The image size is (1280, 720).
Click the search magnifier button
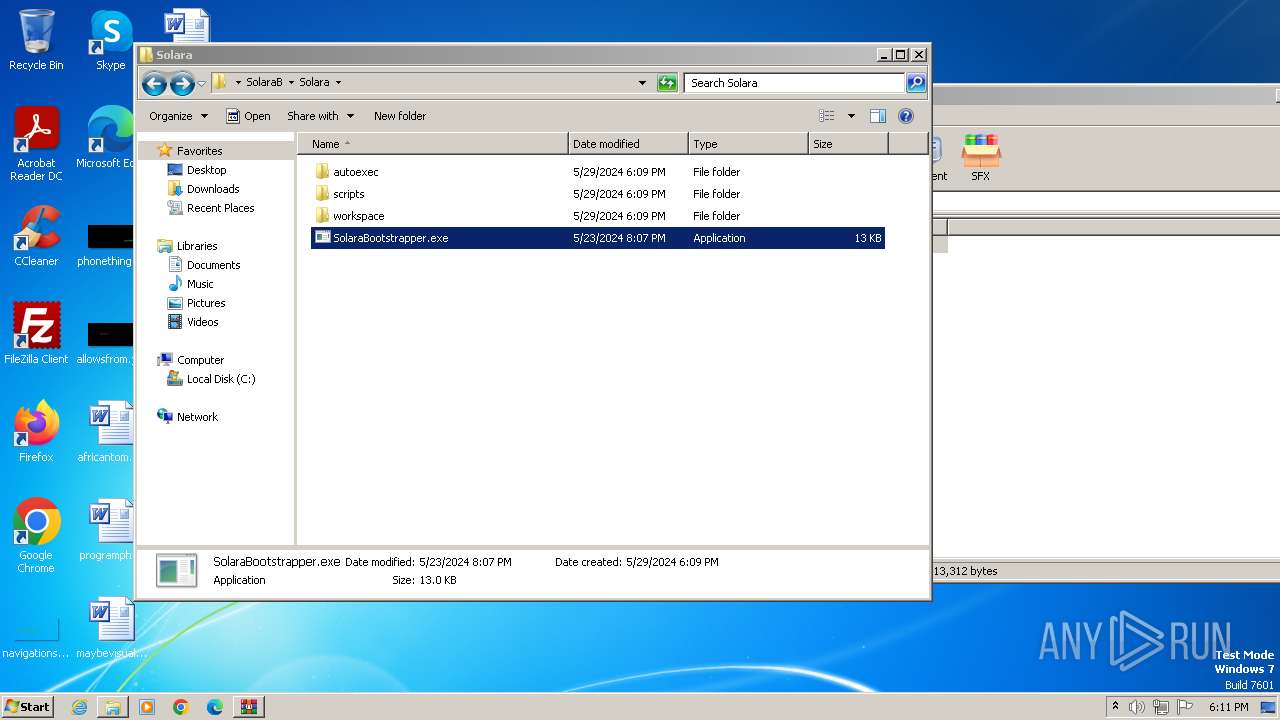pos(916,83)
